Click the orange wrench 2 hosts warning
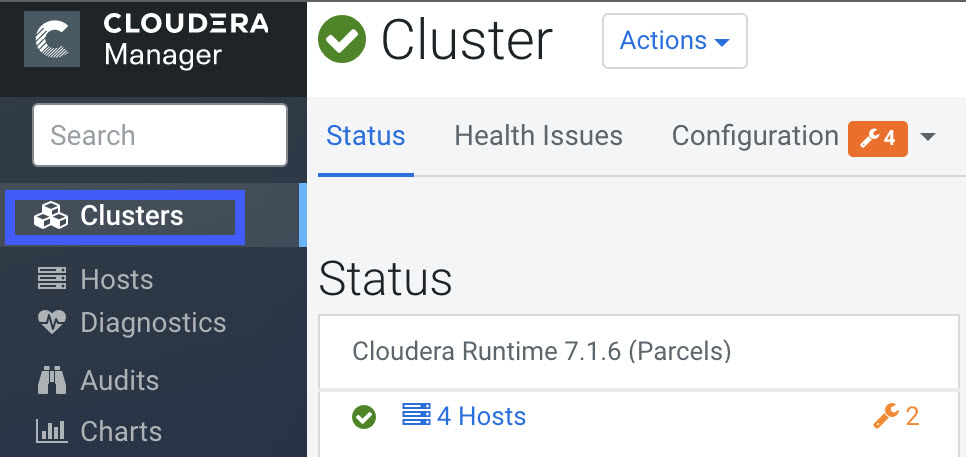 coord(896,416)
